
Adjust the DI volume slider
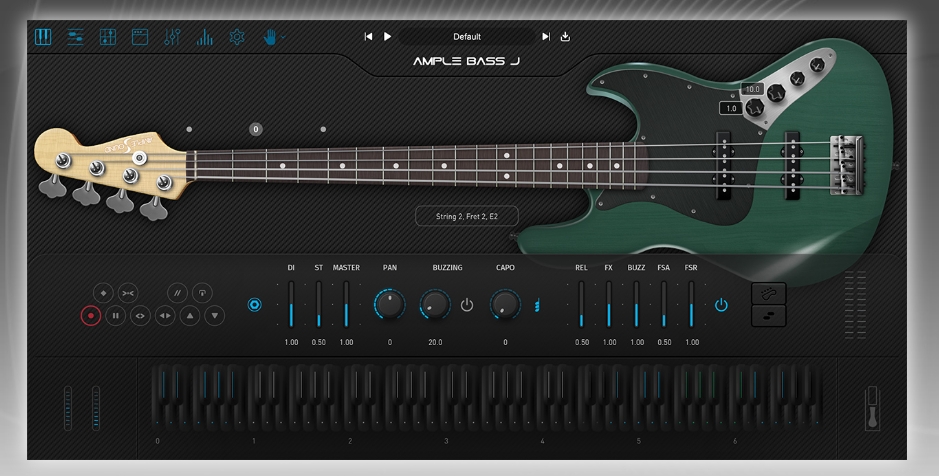(x=291, y=305)
